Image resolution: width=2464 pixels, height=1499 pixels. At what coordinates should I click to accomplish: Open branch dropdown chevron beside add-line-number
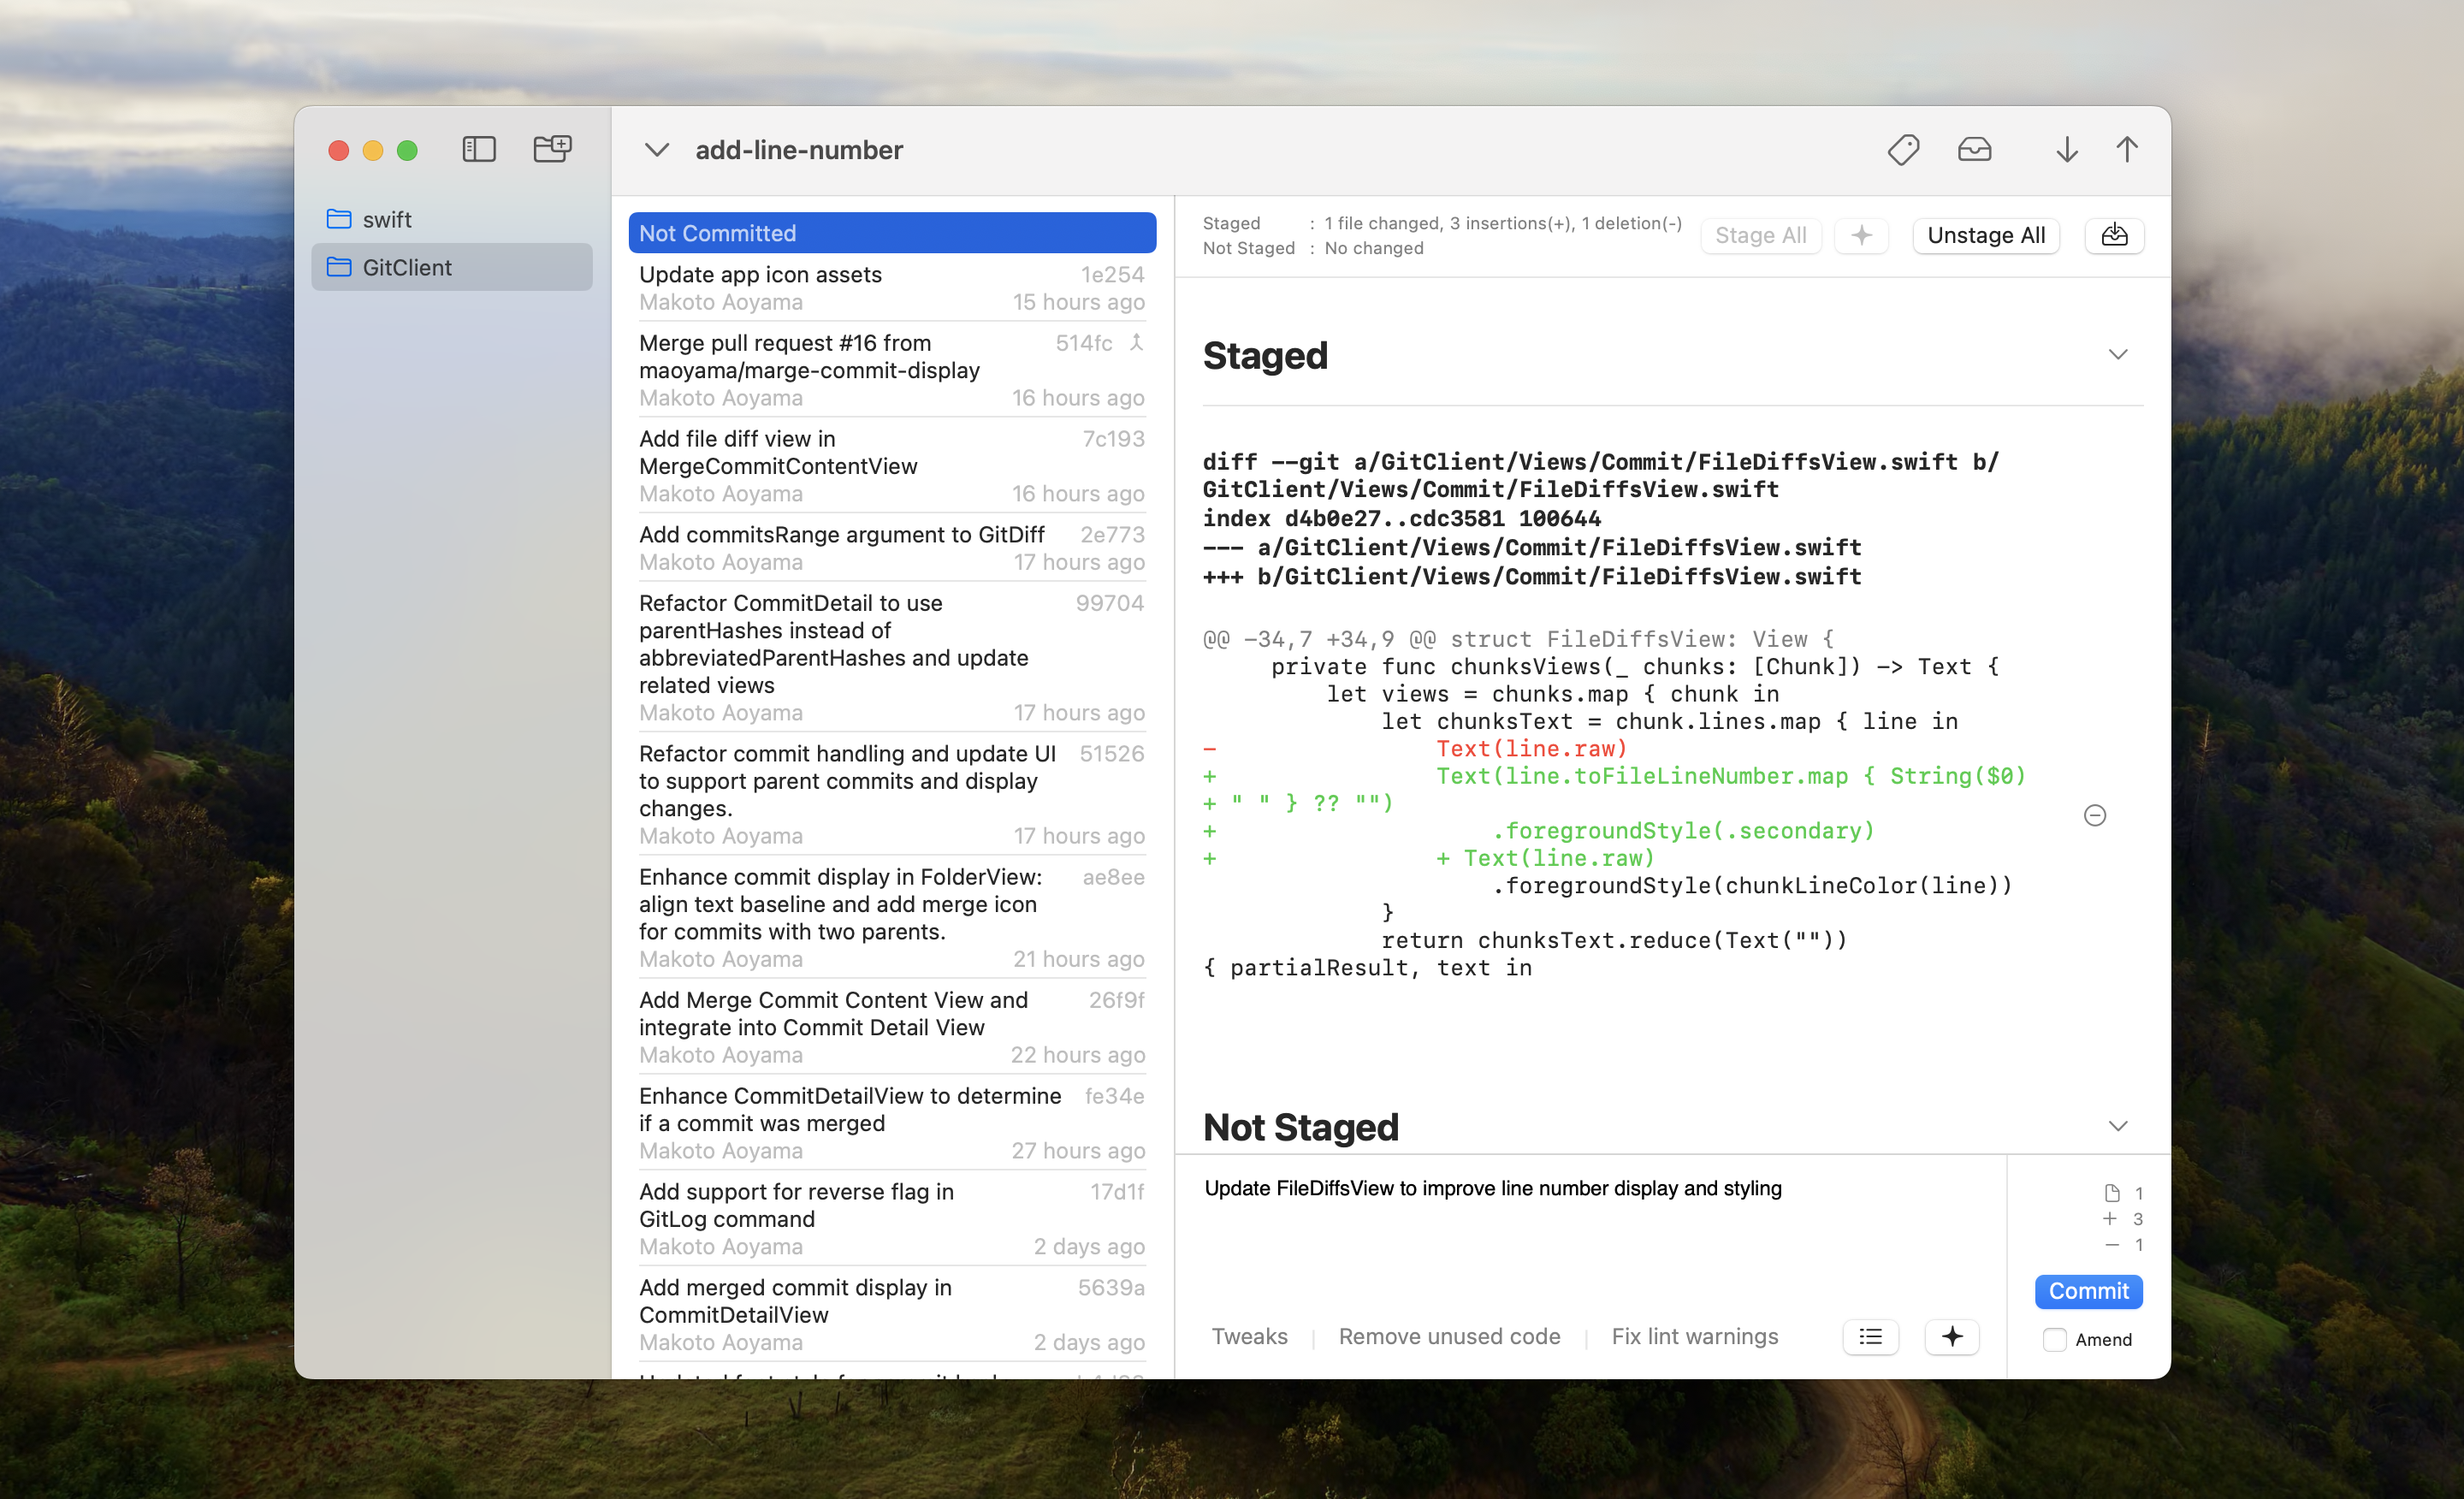pos(657,150)
